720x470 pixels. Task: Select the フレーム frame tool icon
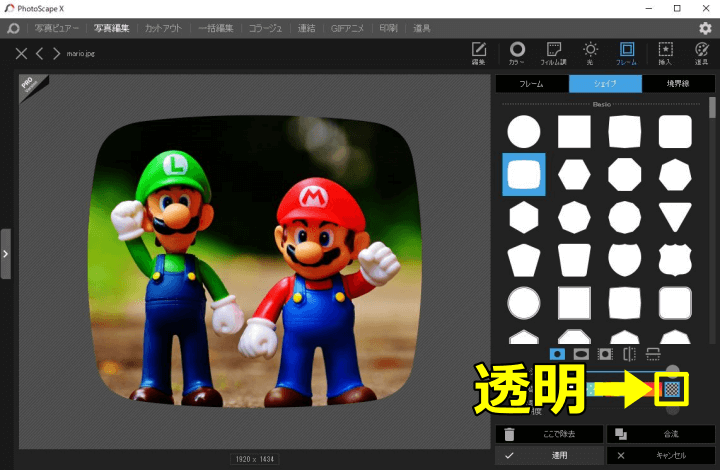(x=626, y=53)
